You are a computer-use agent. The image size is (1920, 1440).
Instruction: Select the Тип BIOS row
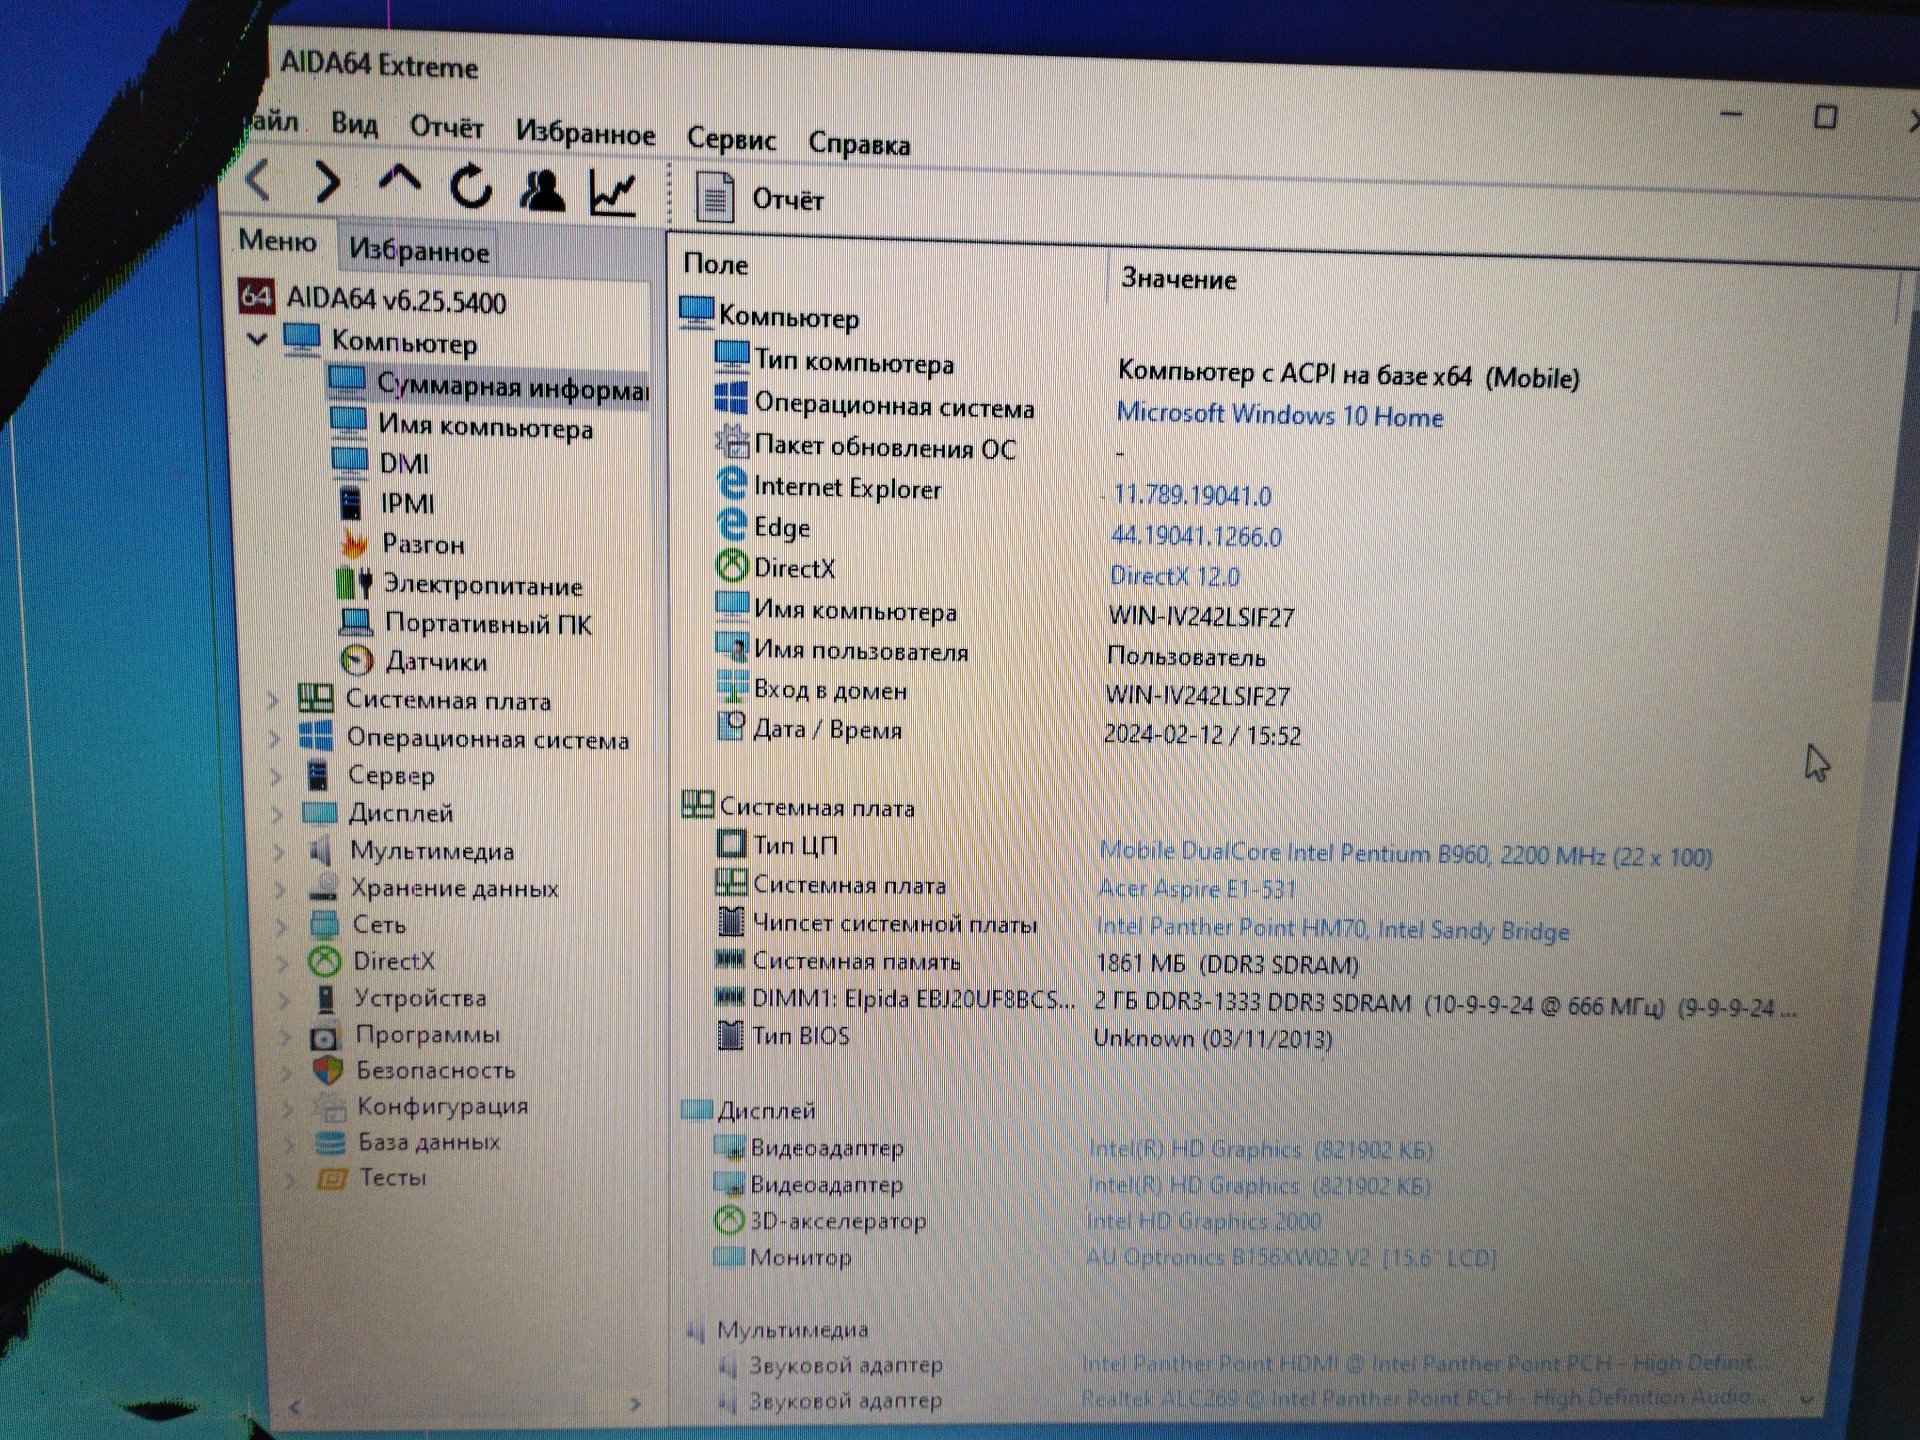click(x=1025, y=1037)
